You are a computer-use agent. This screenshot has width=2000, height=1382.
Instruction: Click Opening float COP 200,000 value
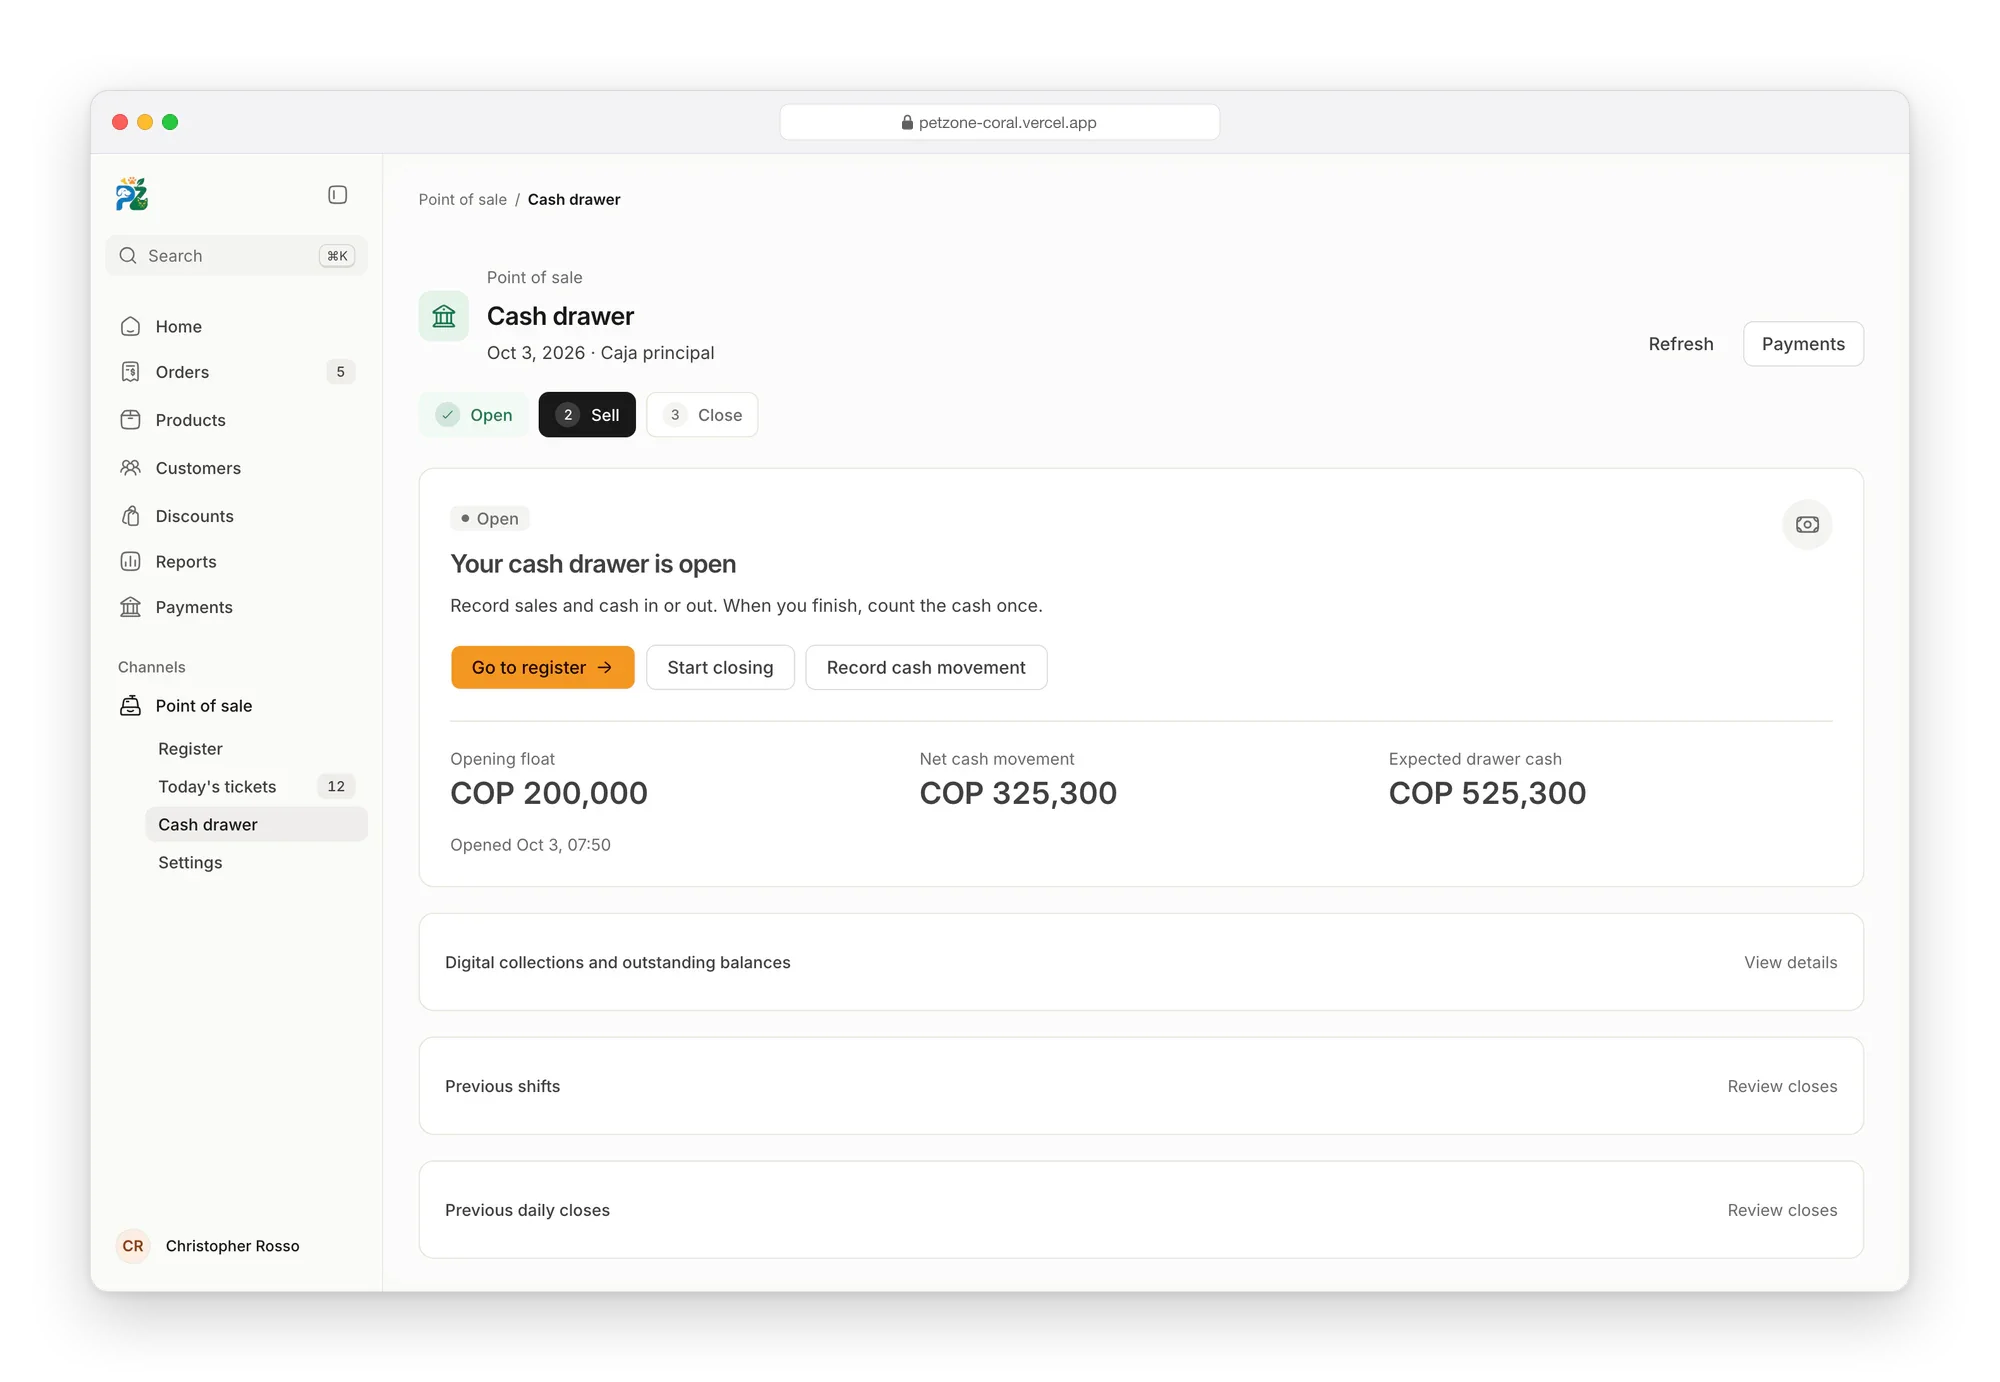coord(549,793)
